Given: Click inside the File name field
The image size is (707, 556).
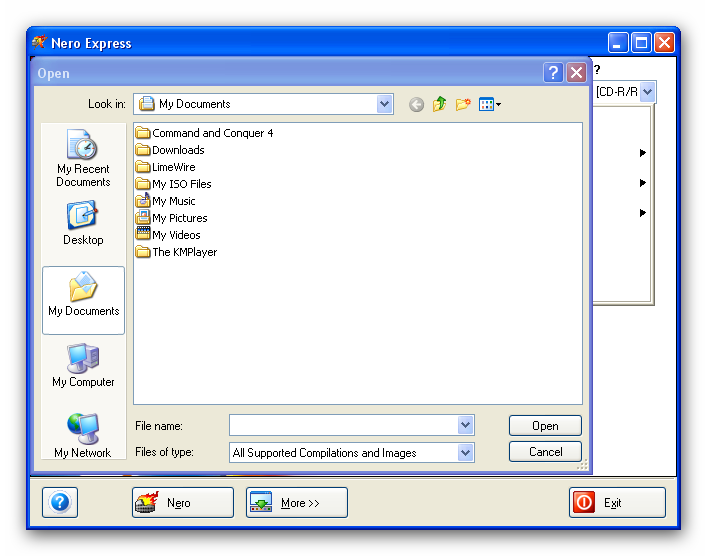Looking at the screenshot, I should click(x=344, y=425).
